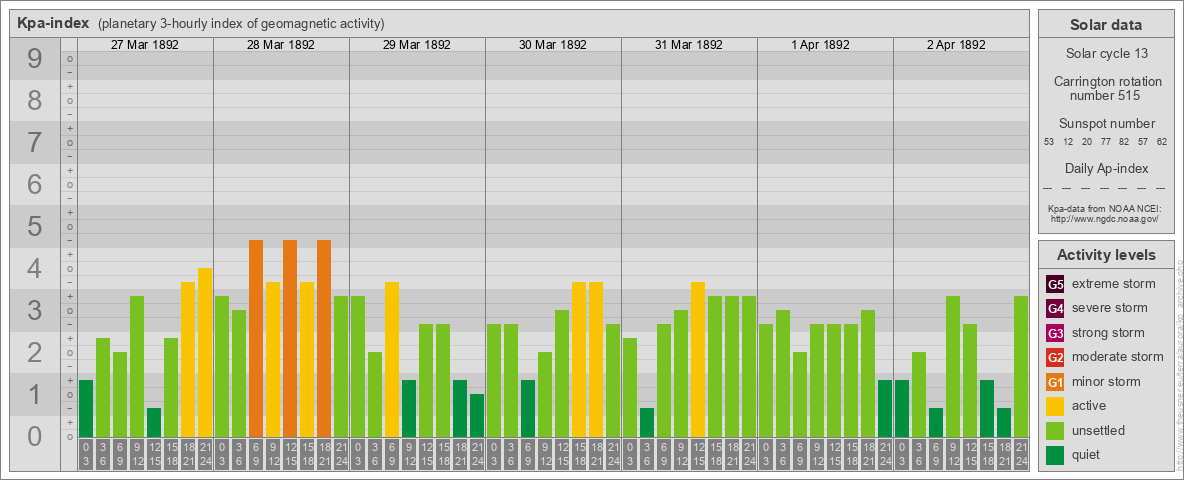Screen dimensions: 1184x480
Task: Open the ngdc.noaa.gov data source link
Action: click(x=1105, y=218)
